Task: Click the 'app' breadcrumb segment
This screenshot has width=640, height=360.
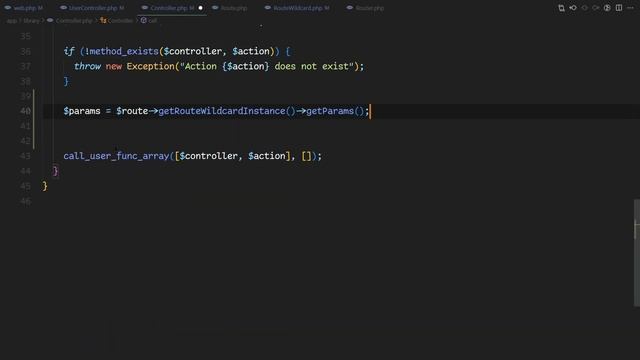Action: 11,20
